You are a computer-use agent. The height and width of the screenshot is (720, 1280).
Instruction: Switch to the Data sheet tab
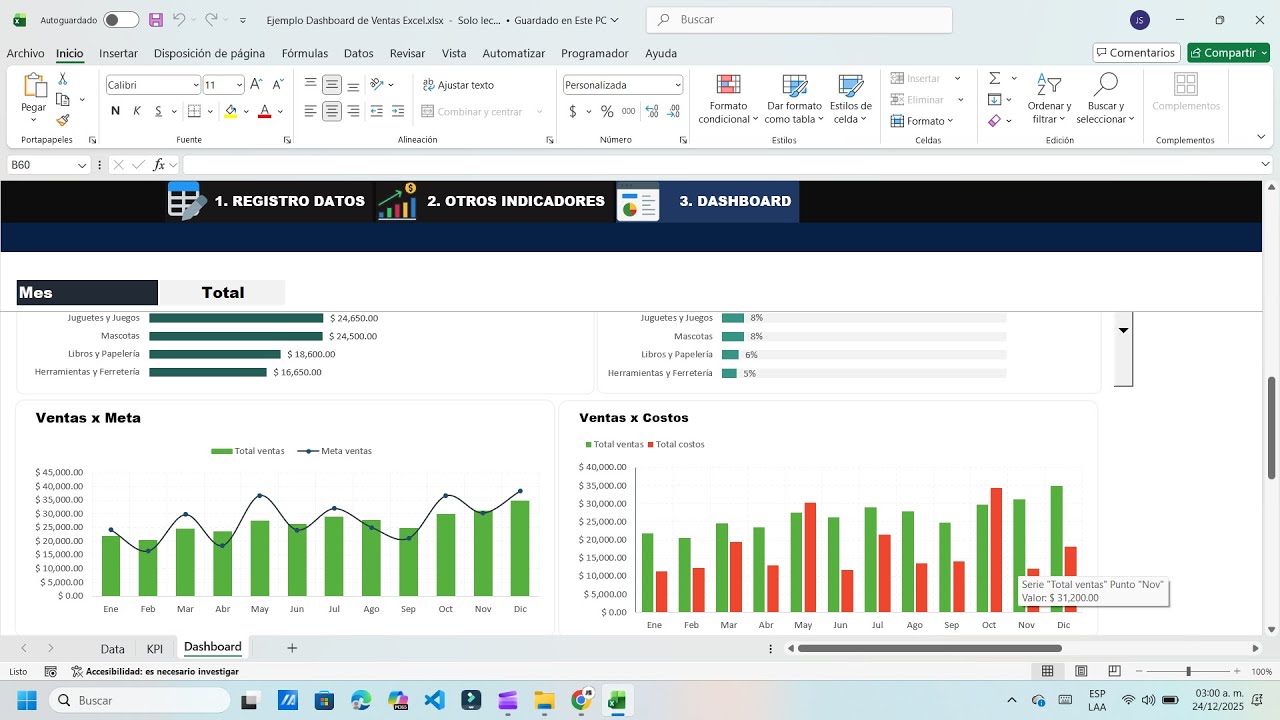(x=113, y=649)
